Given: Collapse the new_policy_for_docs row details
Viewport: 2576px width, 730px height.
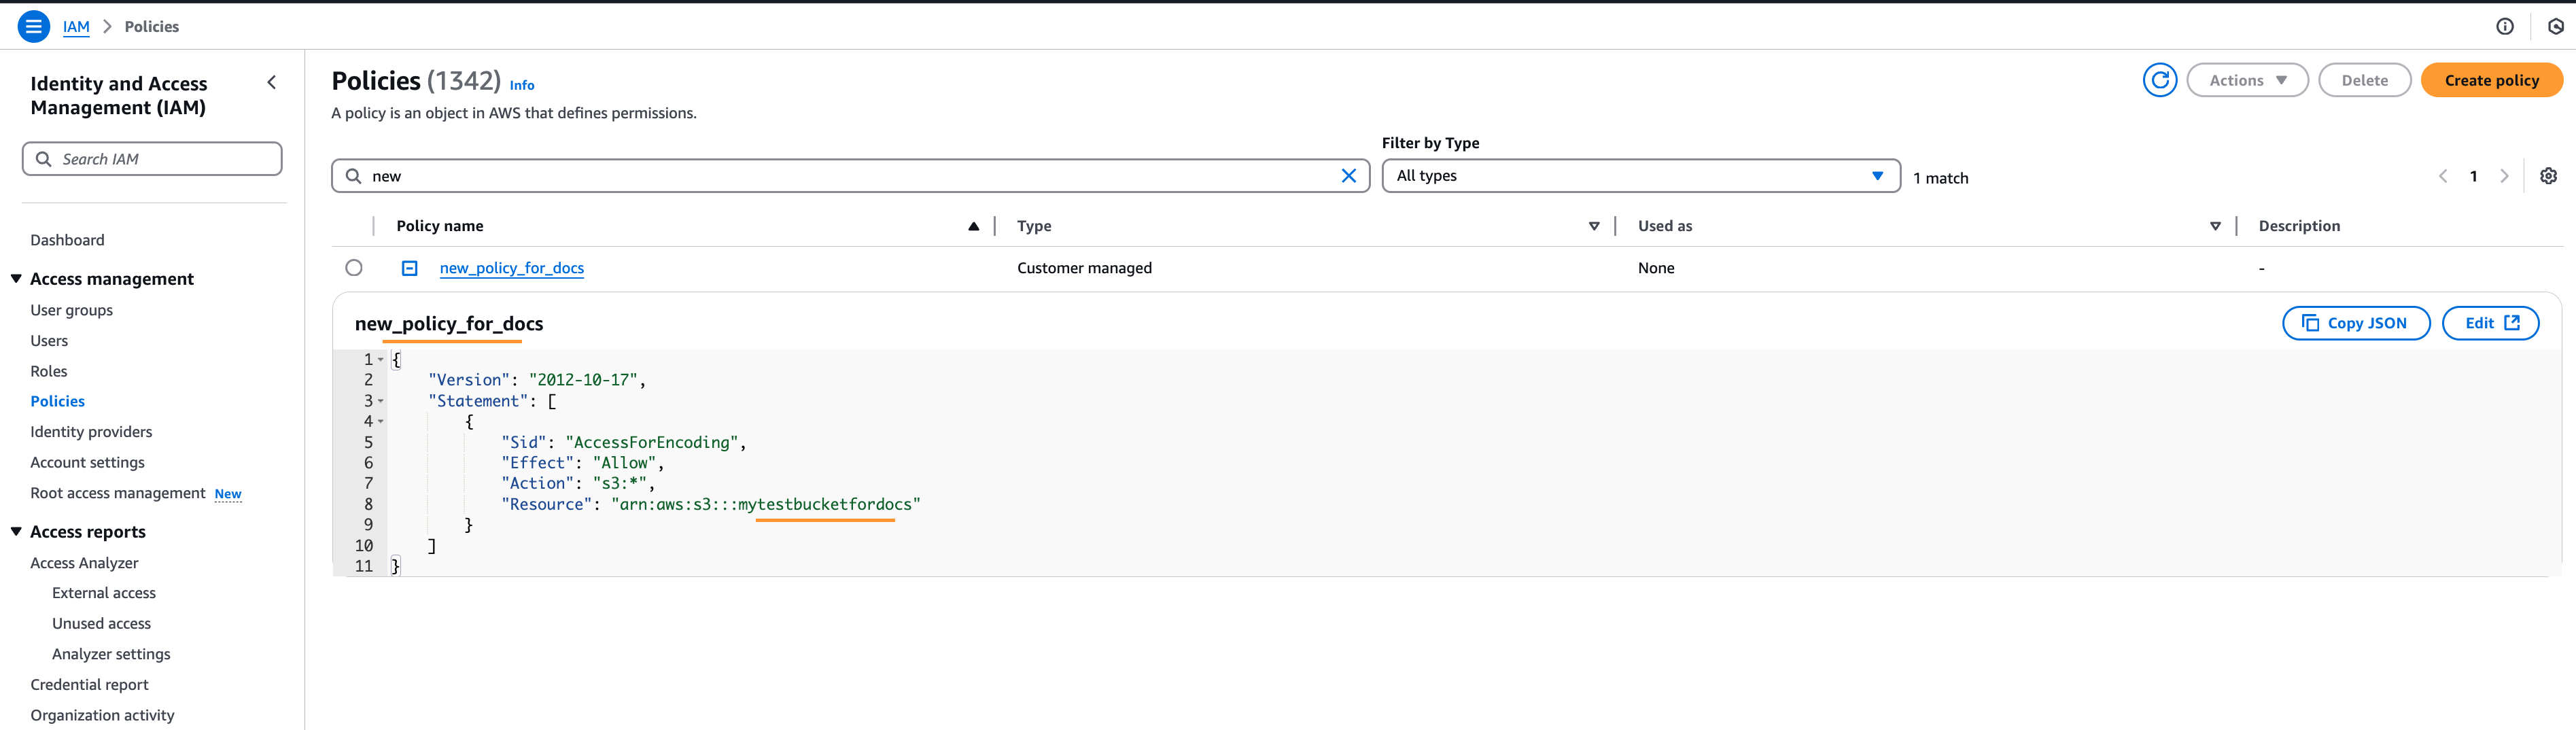Looking at the screenshot, I should point(410,268).
